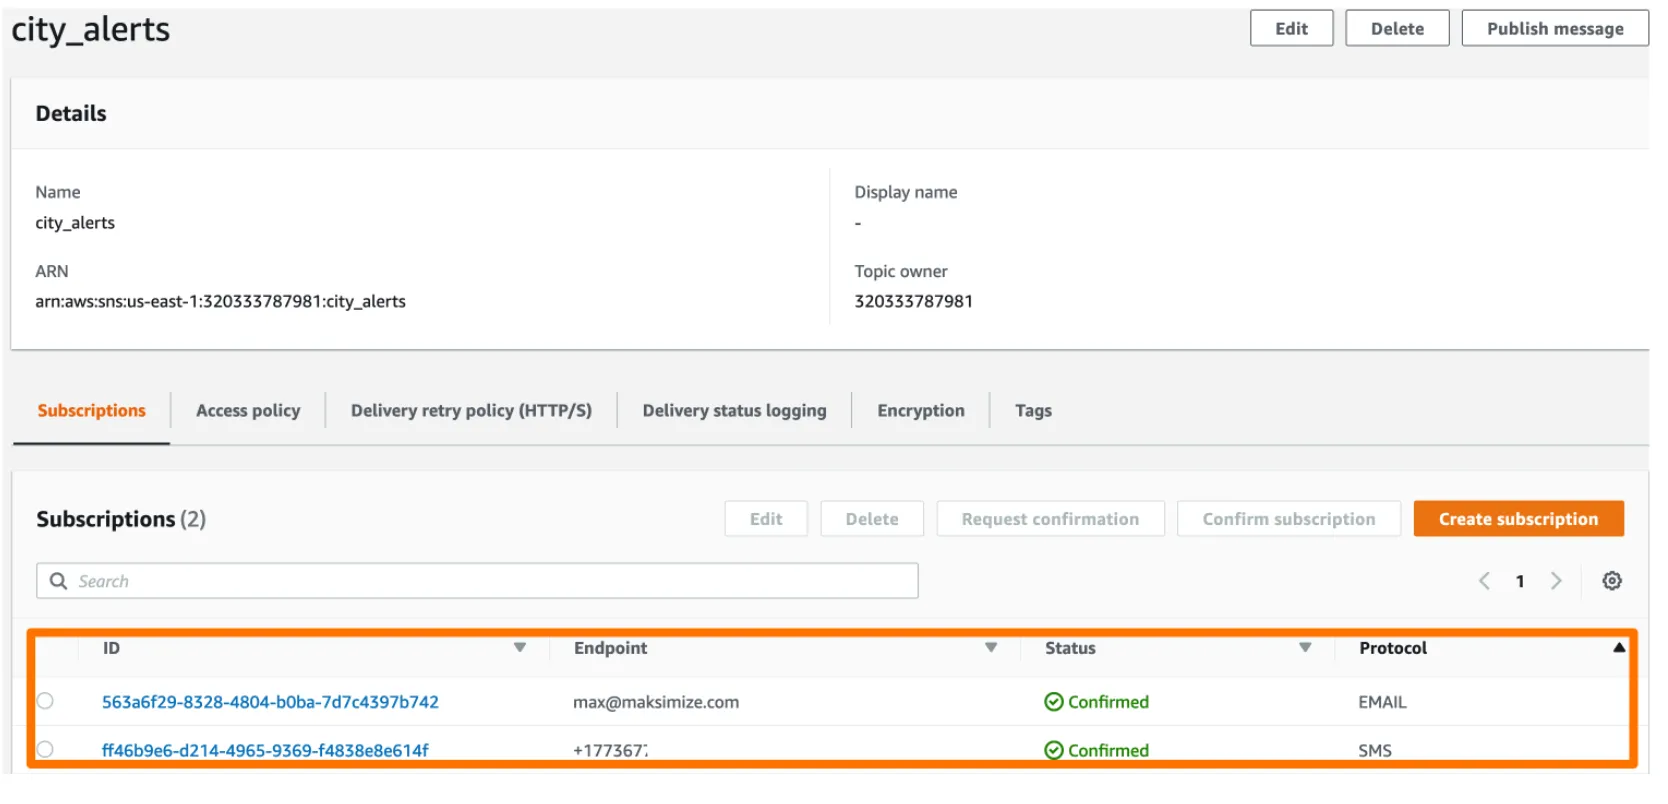Delete the city_alerts topic
The width and height of the screenshot is (1668, 804).
click(x=1396, y=29)
